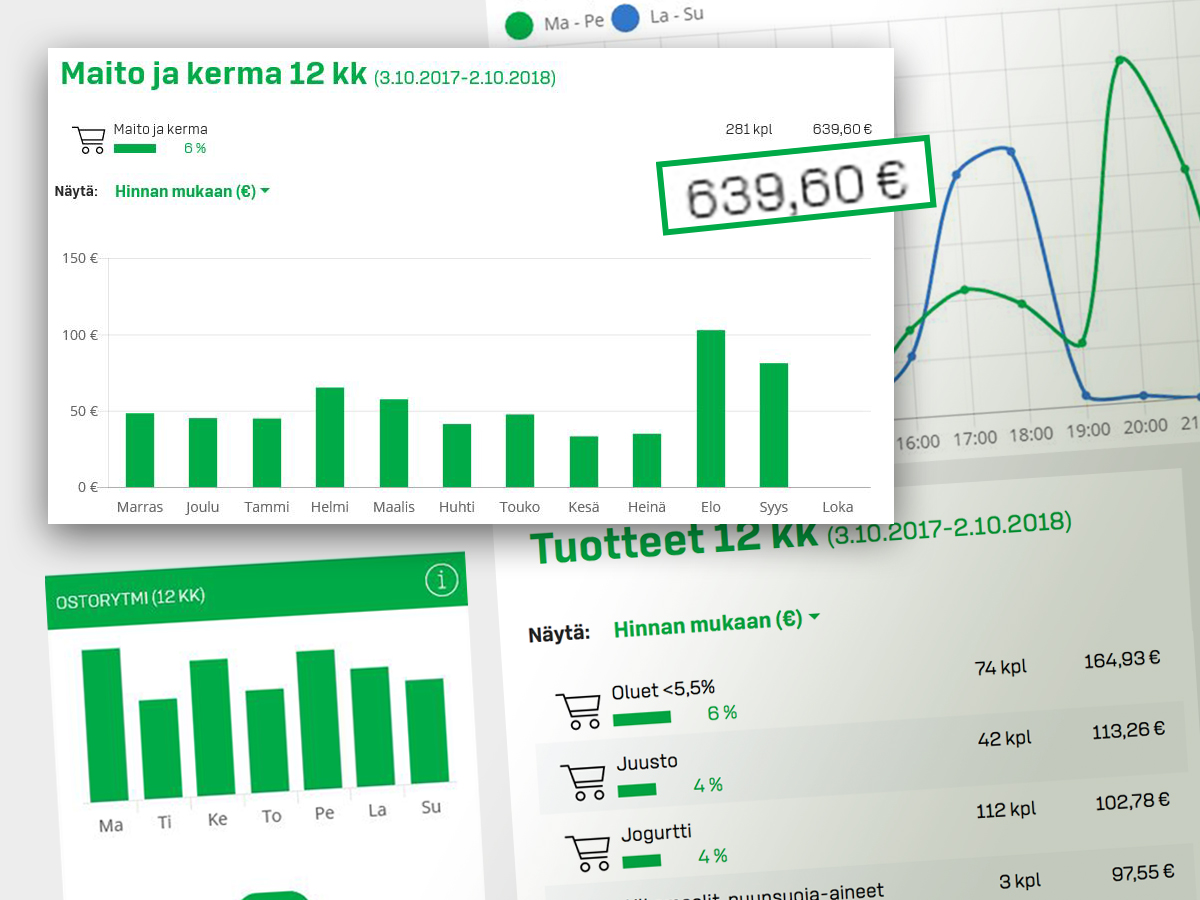Click the 102,78 € price value
Viewport: 1200px width, 900px height.
1133,801
